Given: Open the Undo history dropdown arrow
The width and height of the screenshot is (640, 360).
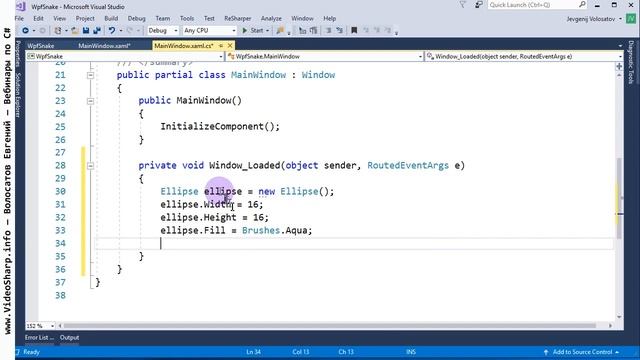Looking at the screenshot, I should [121, 31].
